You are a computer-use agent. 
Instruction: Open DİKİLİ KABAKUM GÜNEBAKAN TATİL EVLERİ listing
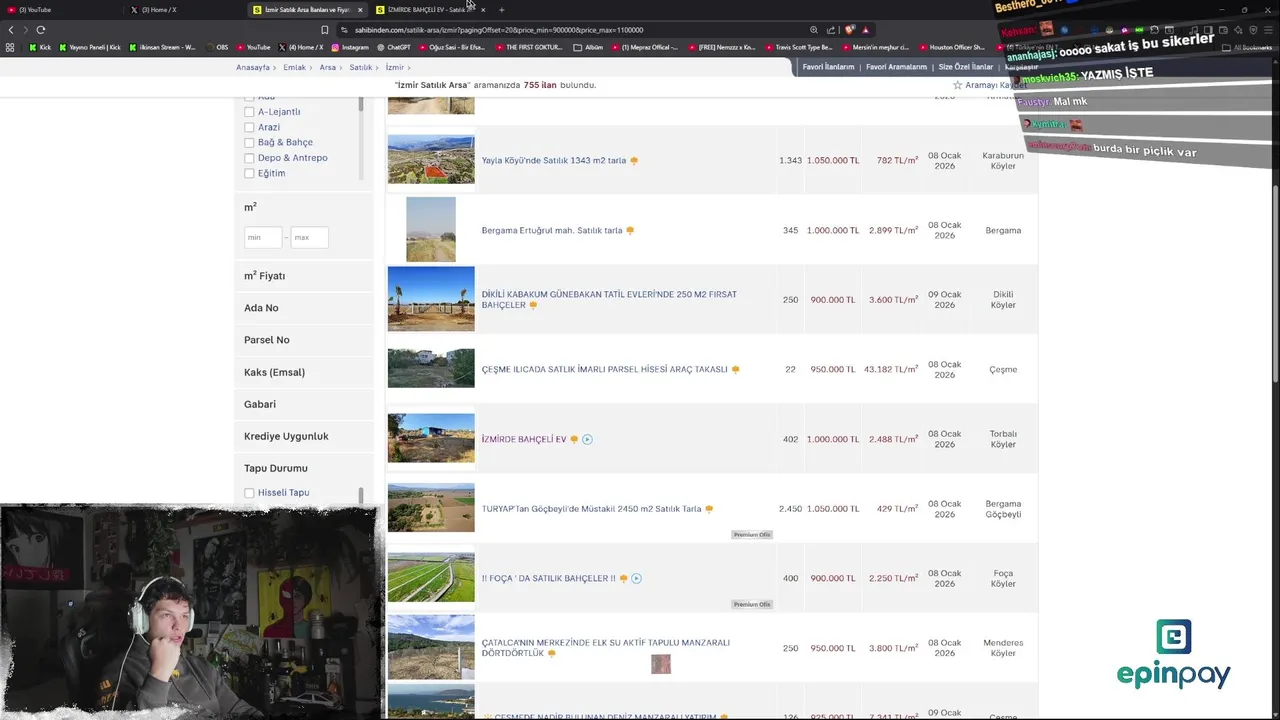pyautogui.click(x=609, y=299)
